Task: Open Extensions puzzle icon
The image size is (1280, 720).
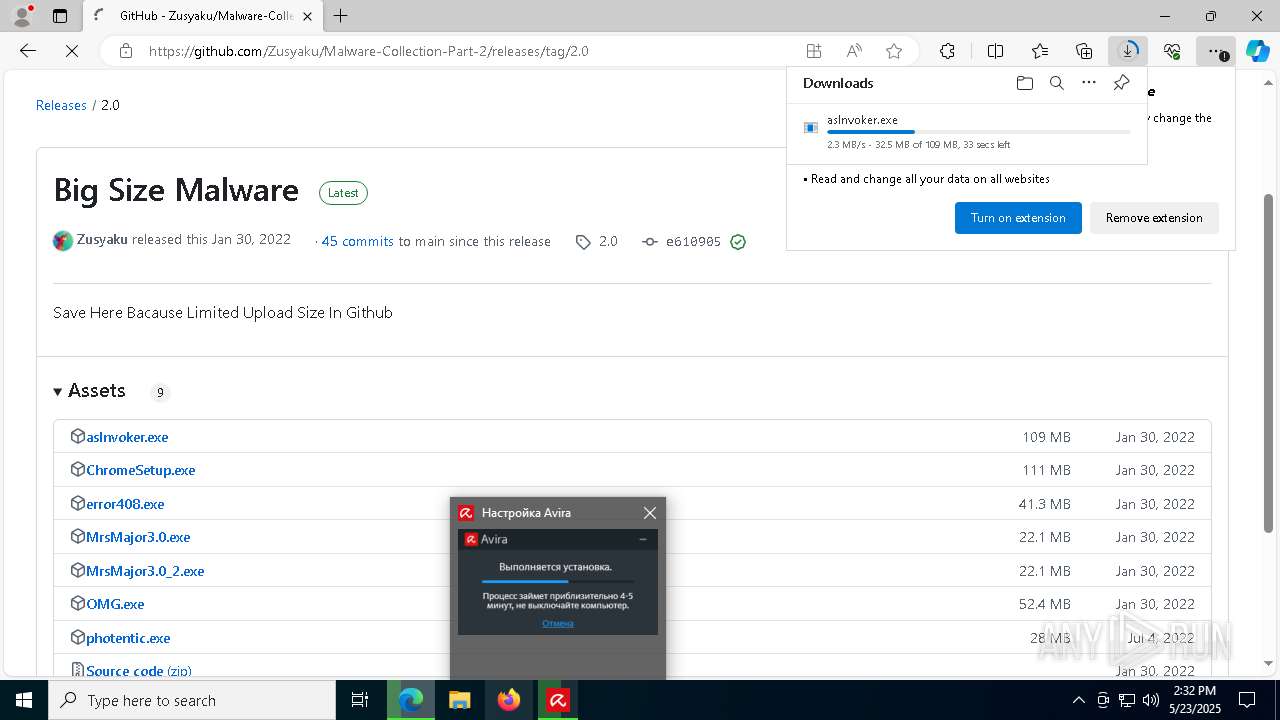Action: point(947,51)
